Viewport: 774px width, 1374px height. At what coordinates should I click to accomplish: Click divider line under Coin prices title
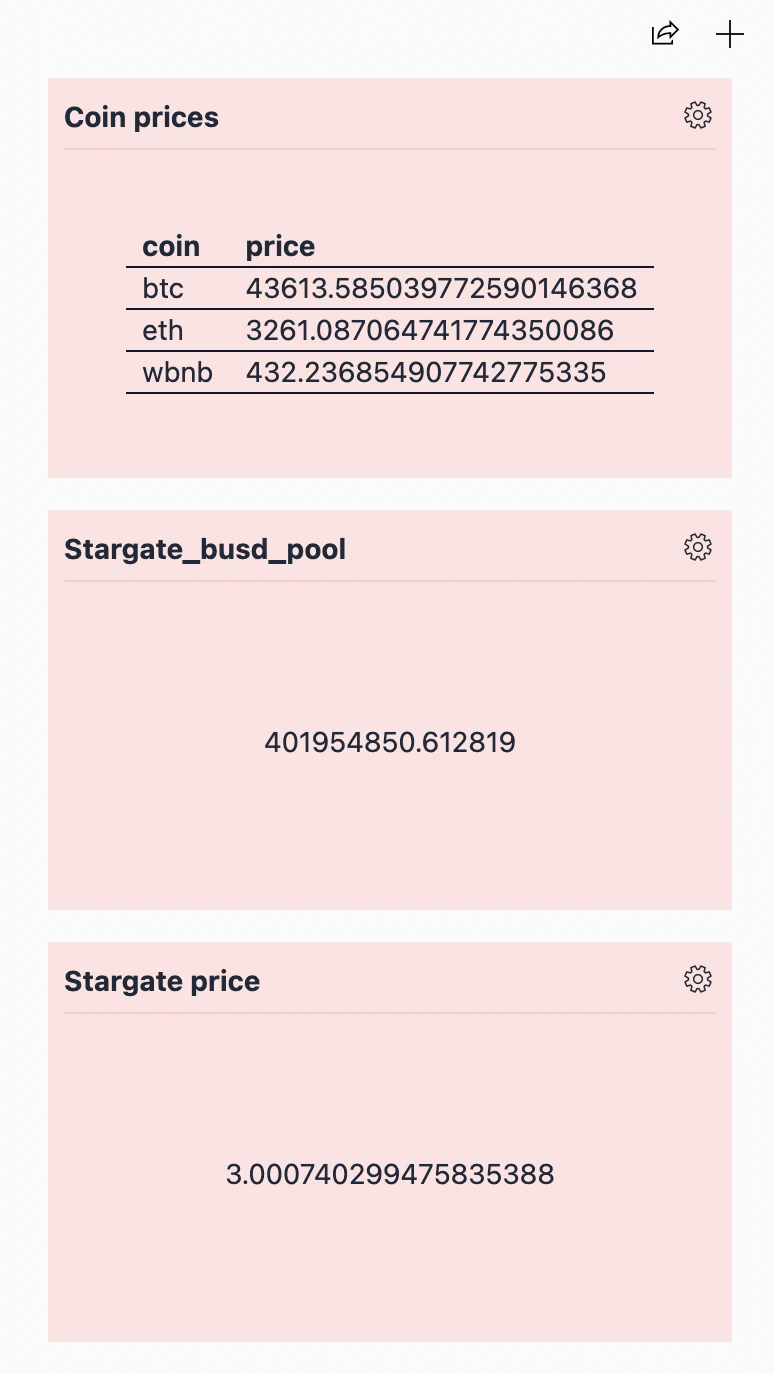390,149
